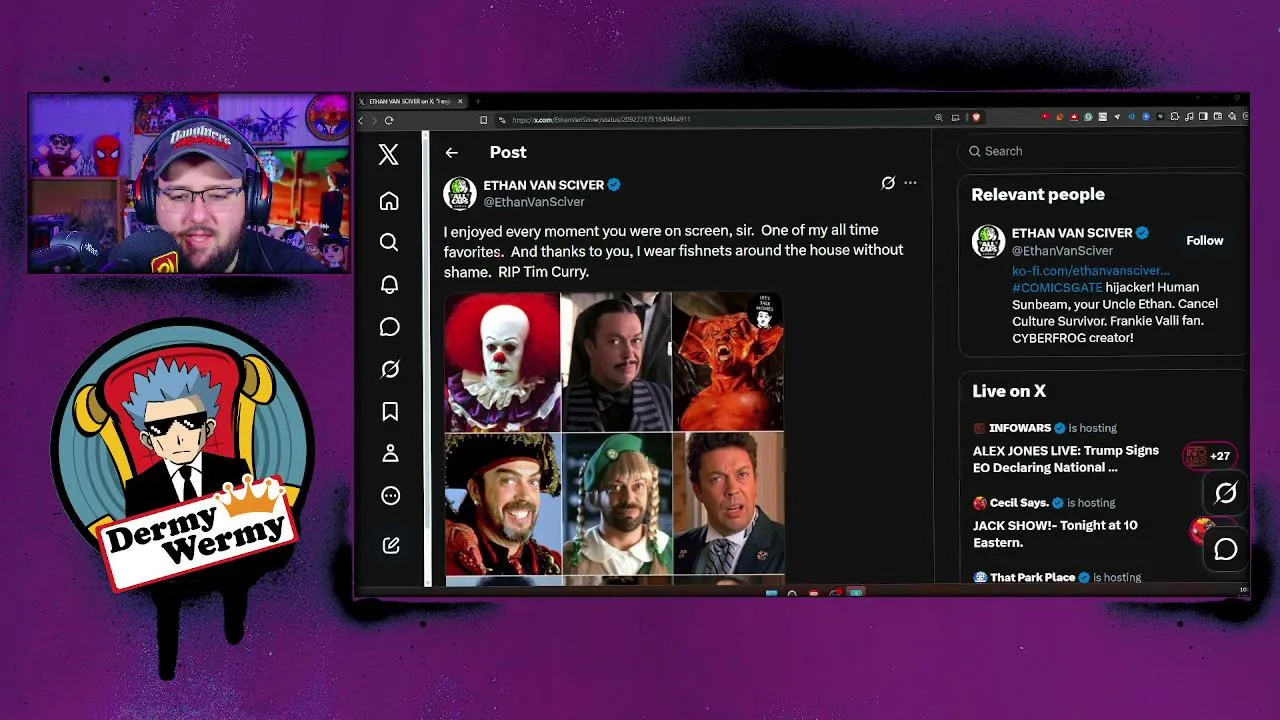Open the Pennywise clown image
1280x720 pixels.
[x=502, y=362]
